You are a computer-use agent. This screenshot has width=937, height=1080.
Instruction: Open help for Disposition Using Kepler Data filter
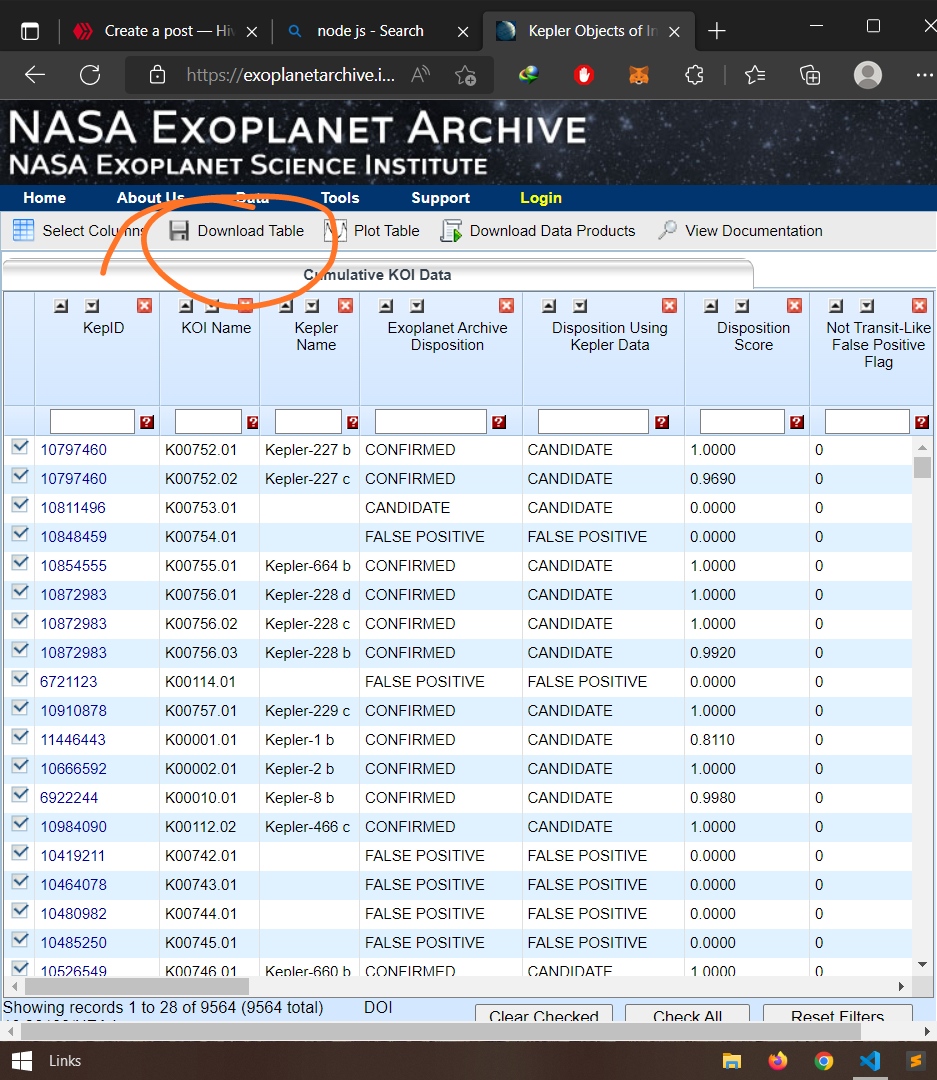point(662,422)
